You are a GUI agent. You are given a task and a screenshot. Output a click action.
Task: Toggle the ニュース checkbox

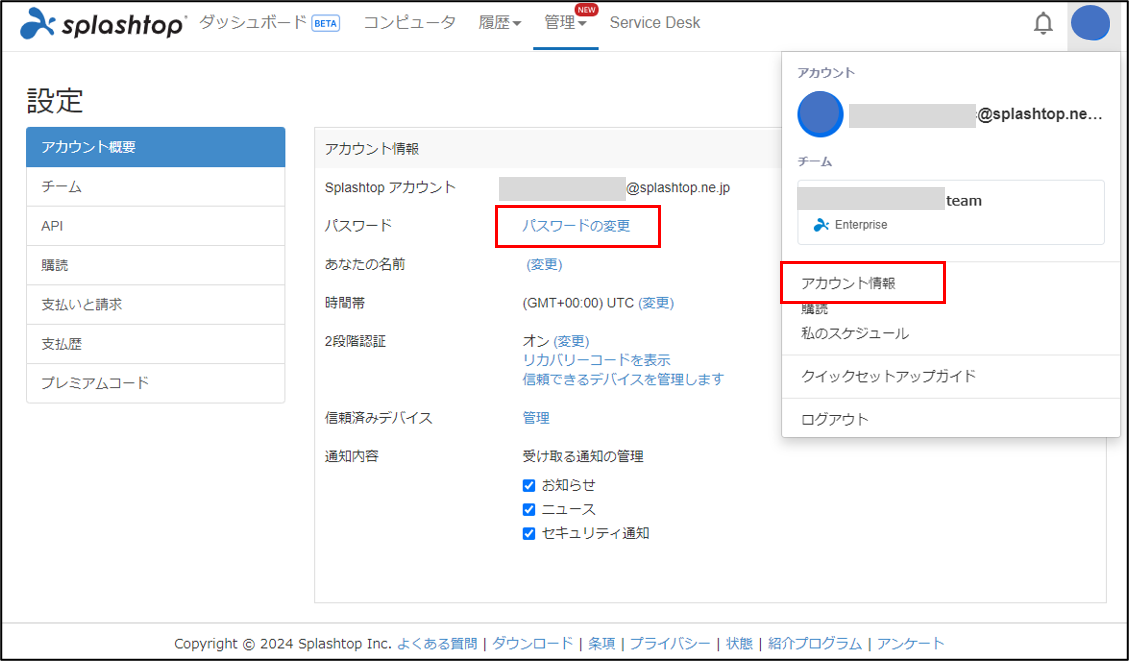(528, 509)
